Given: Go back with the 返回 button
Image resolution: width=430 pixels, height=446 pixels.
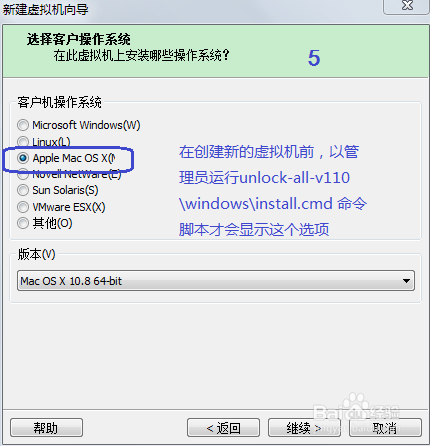Looking at the screenshot, I should pos(223,428).
